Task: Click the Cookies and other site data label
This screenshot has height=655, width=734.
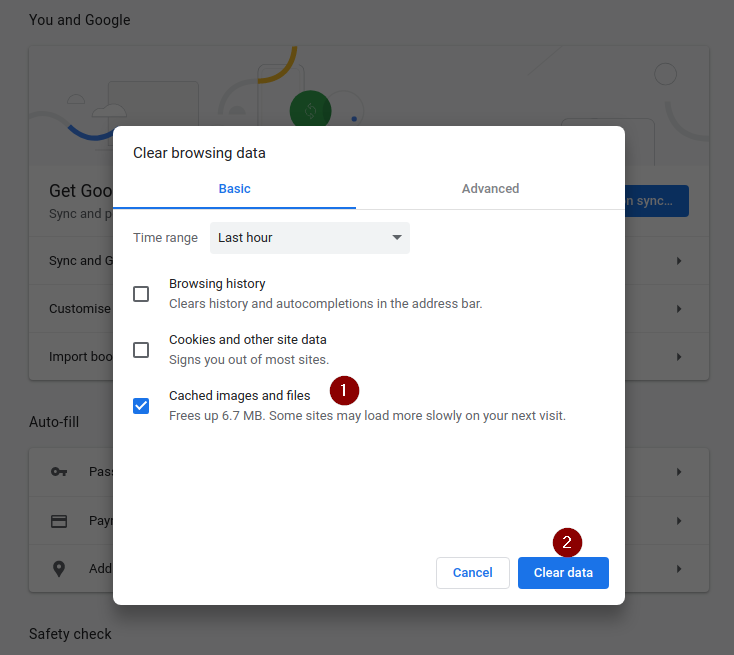Action: (x=248, y=339)
